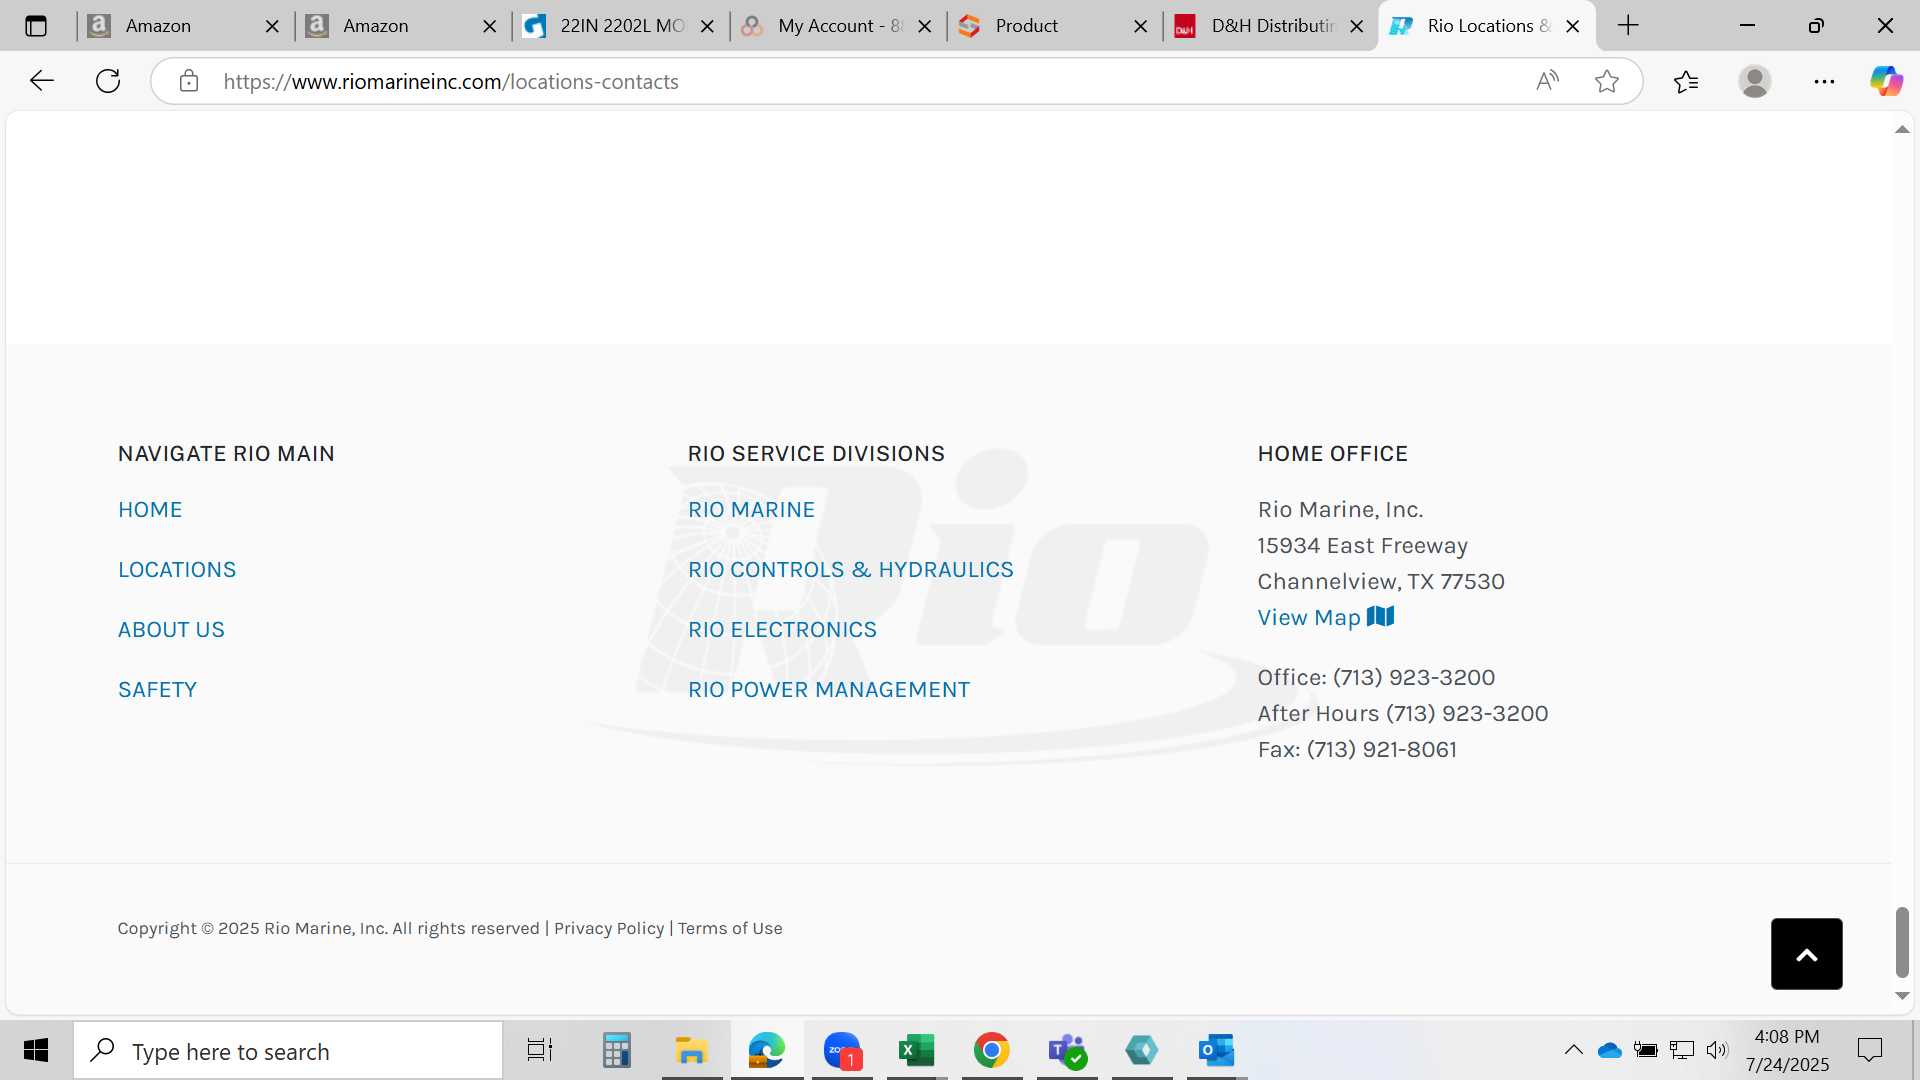Launch Calculator from the taskbar
1920x1080 pixels.
point(616,1050)
